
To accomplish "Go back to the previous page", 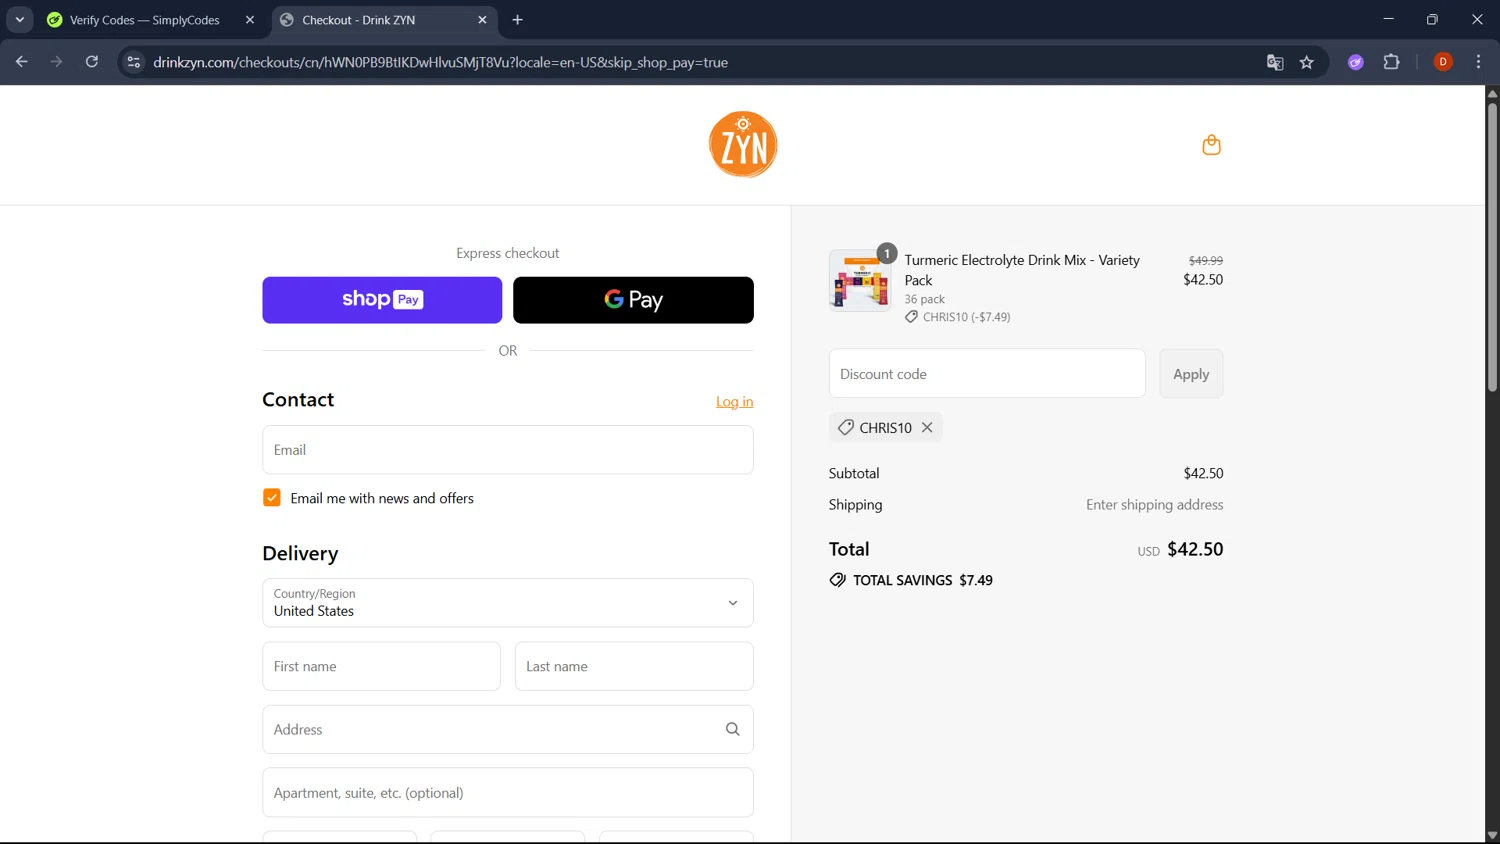I will click(x=21, y=62).
